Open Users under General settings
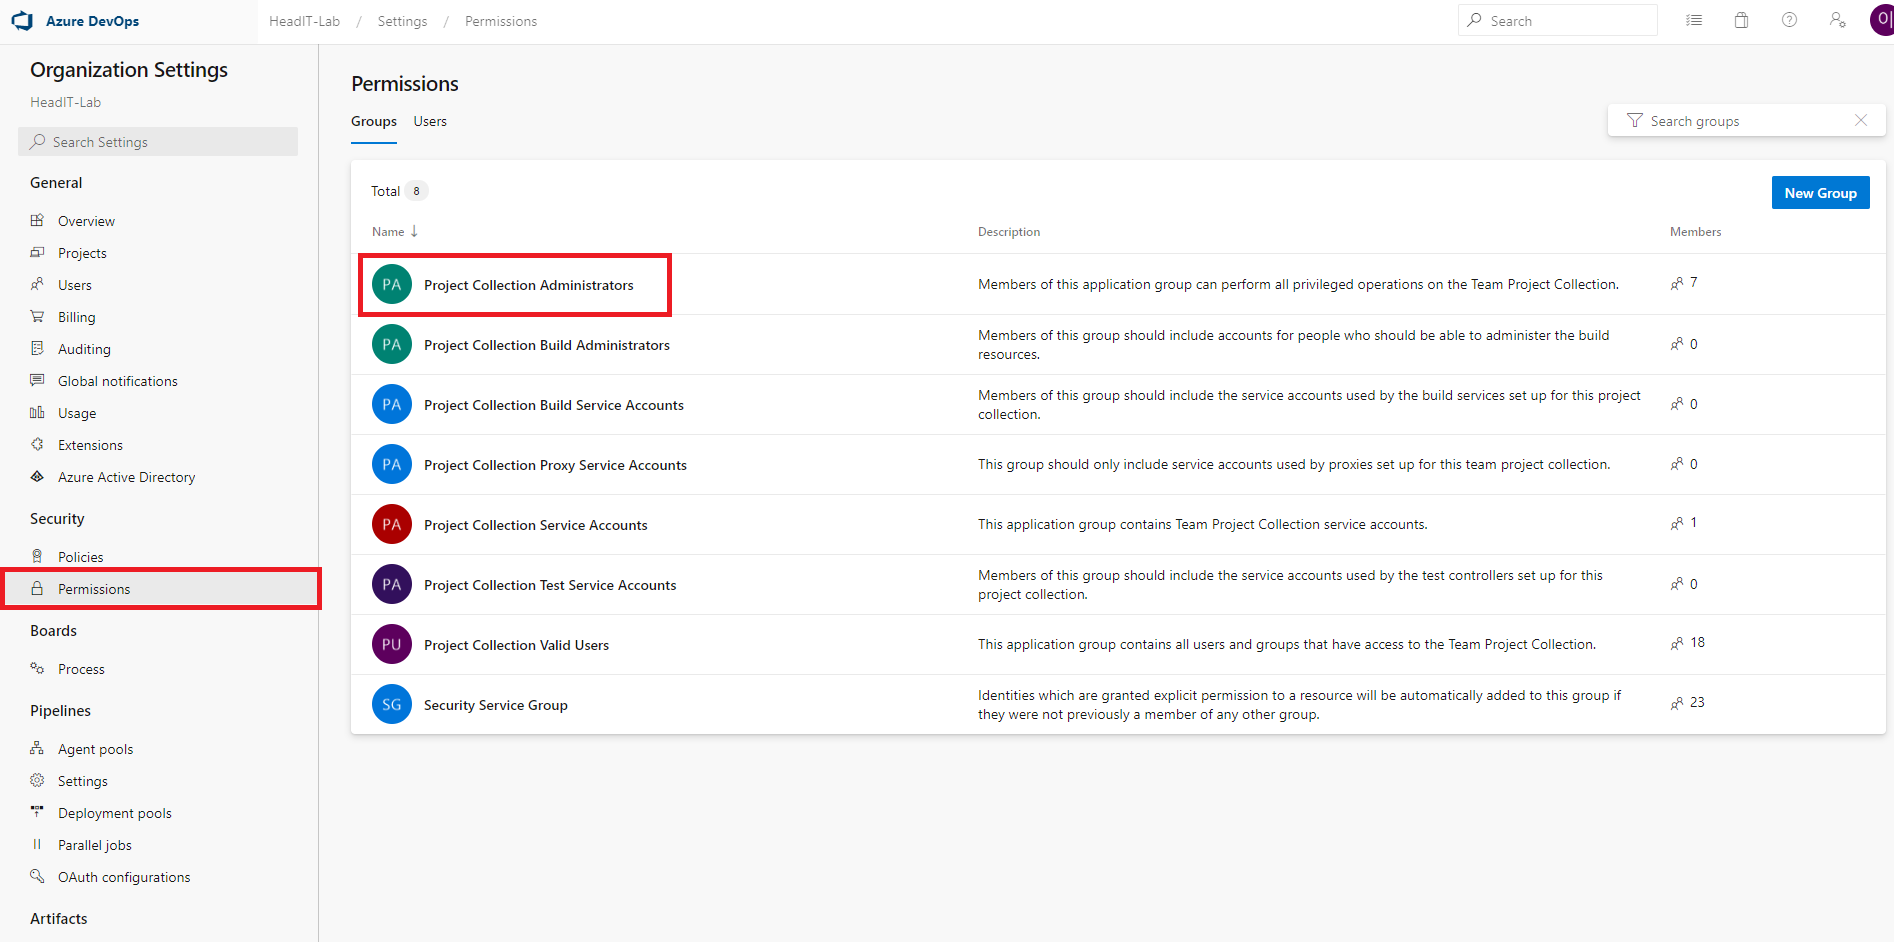Image resolution: width=1894 pixels, height=942 pixels. (74, 285)
